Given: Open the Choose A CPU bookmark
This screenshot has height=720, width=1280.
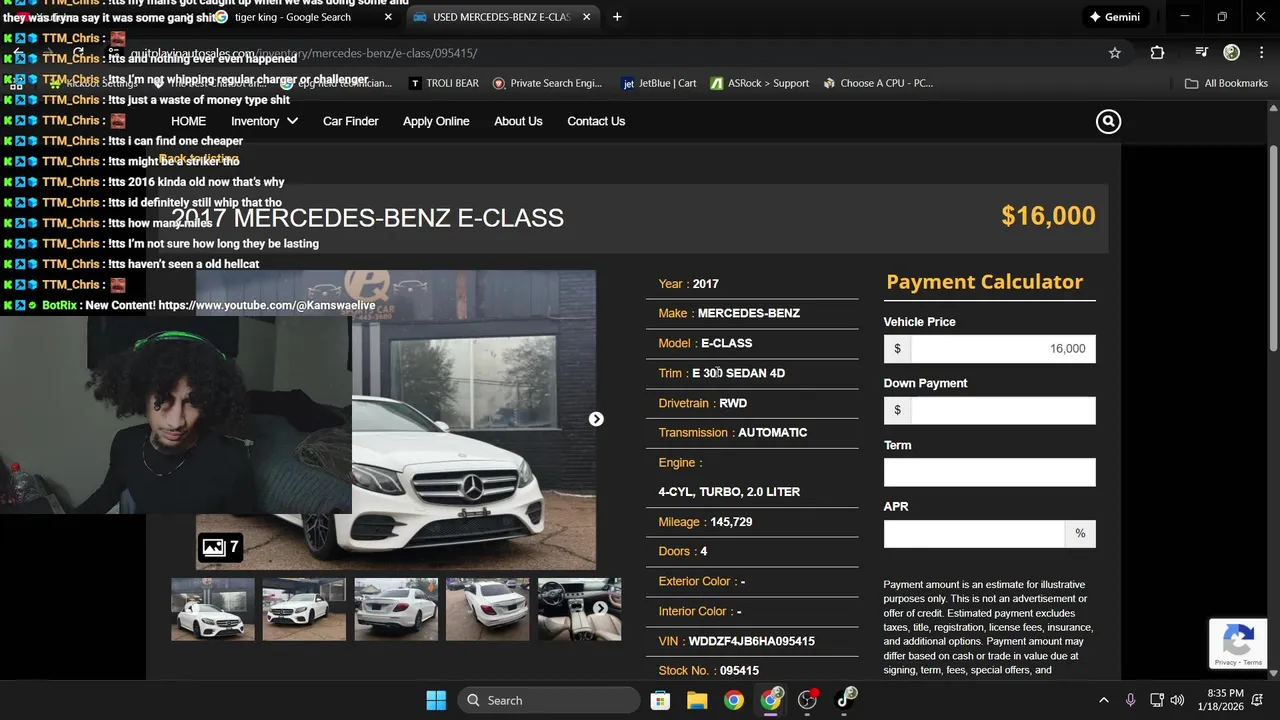Looking at the screenshot, I should (879, 83).
